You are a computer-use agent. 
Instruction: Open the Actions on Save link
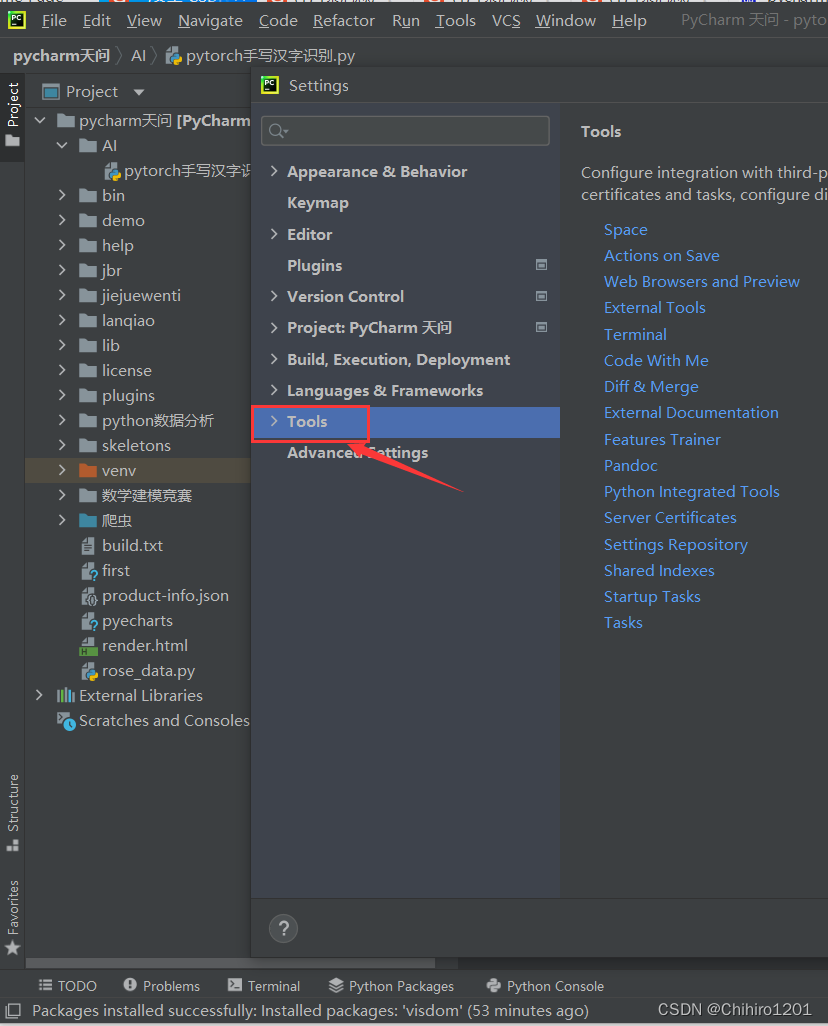click(662, 256)
